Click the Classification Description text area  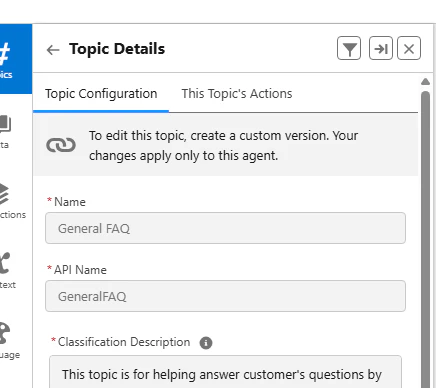[225, 372]
